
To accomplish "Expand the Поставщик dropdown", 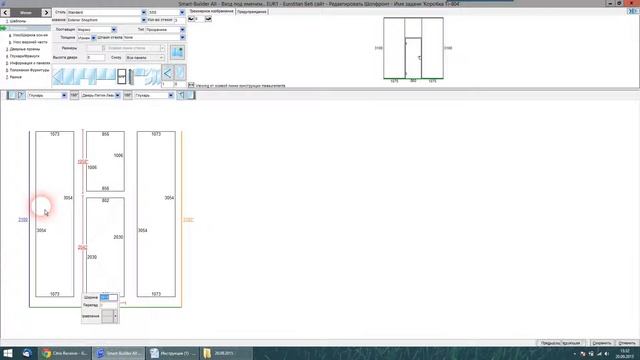I will [x=114, y=30].
